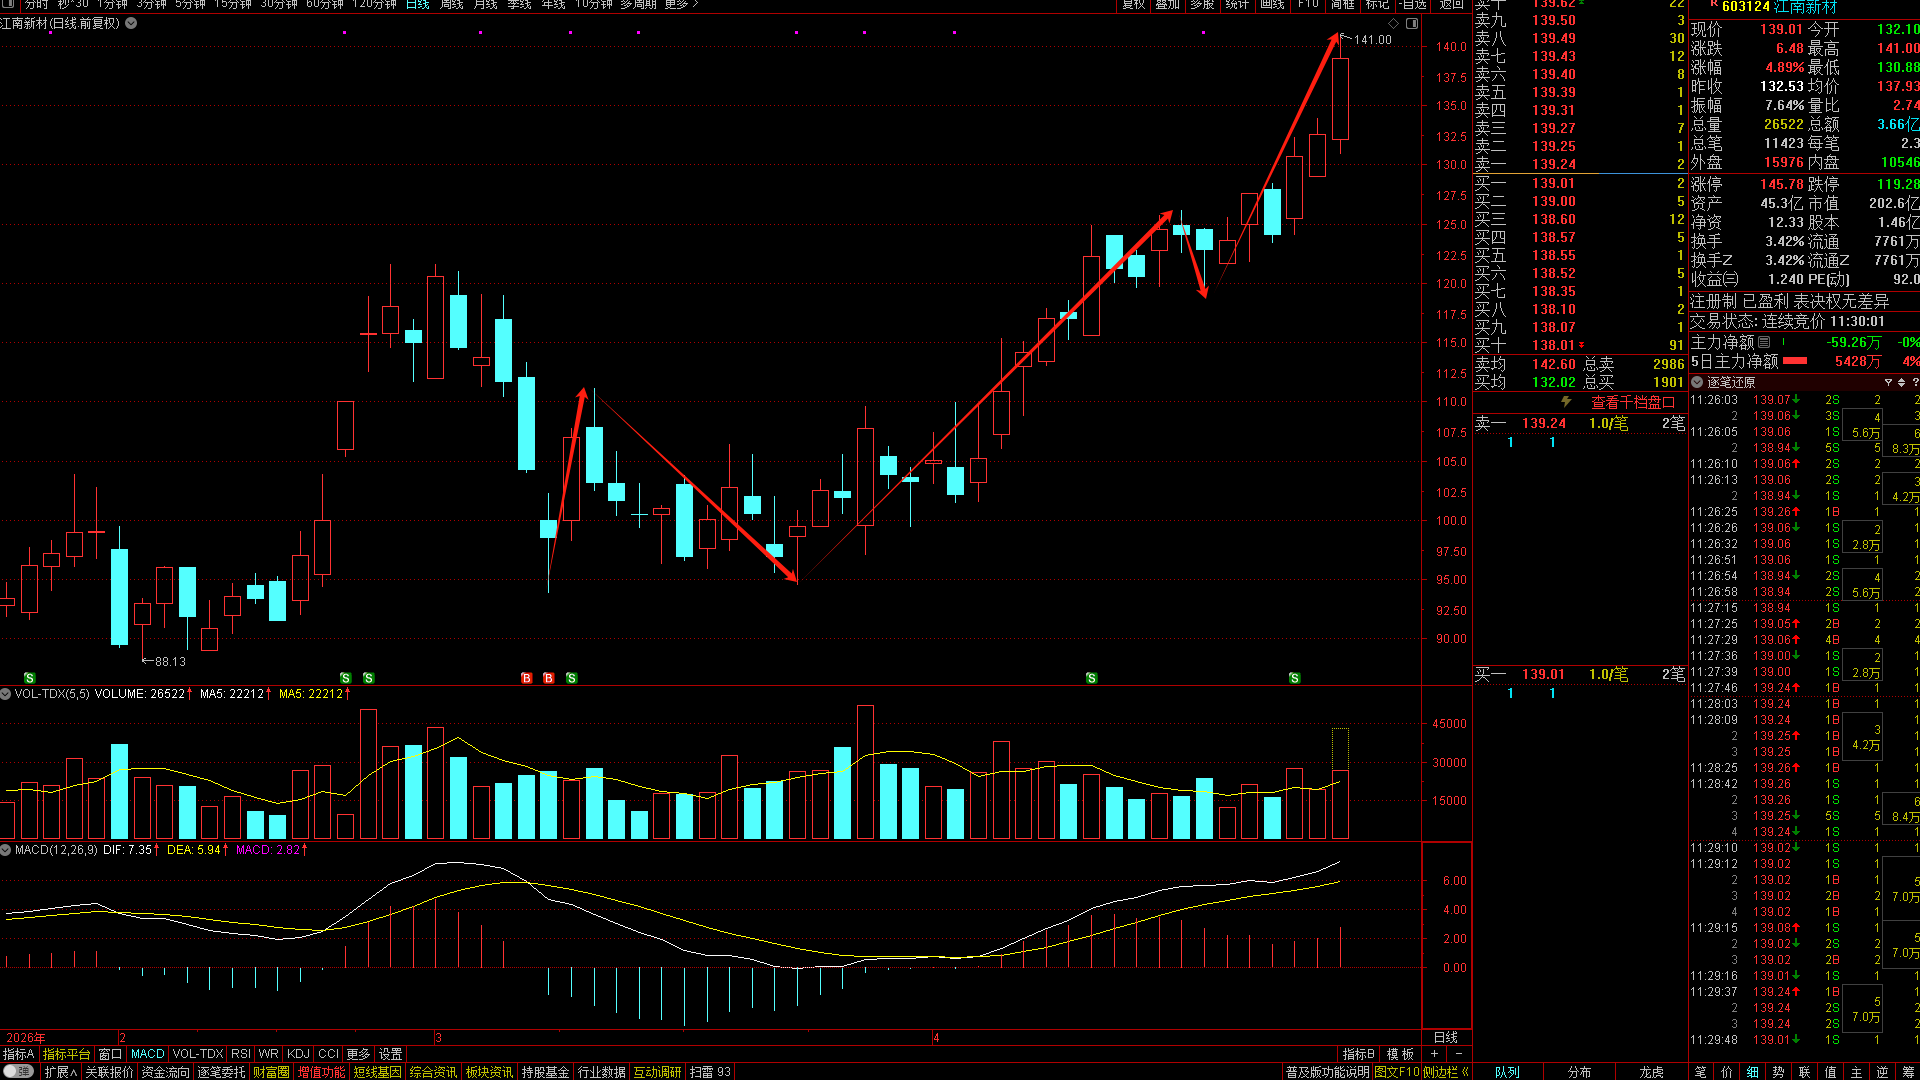Click the 指标B selector
1920x1080 pixels.
point(1358,1054)
